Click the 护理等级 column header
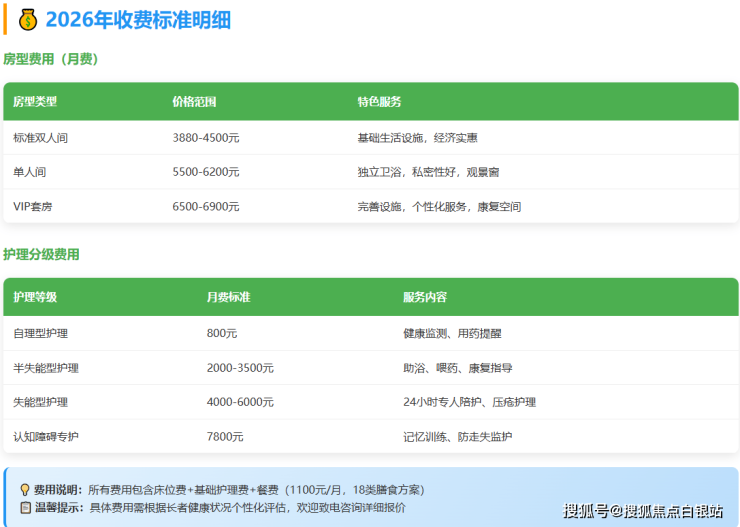Screen dimensions: 740x527 pyautogui.click(x=35, y=297)
